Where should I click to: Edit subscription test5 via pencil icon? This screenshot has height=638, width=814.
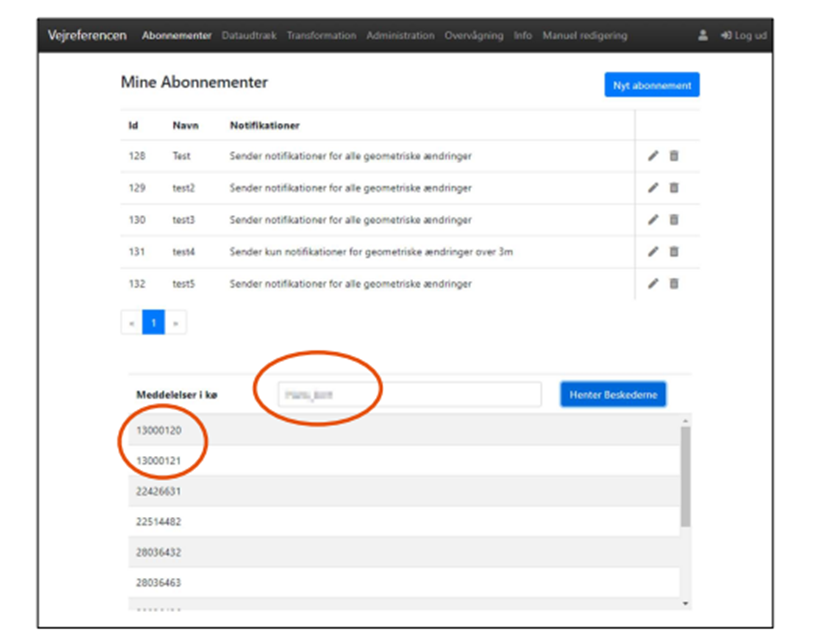click(x=653, y=284)
